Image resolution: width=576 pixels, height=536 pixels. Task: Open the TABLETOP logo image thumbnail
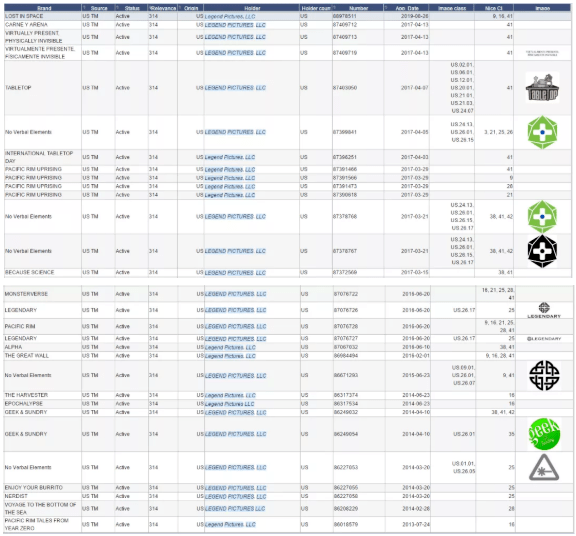click(x=542, y=87)
